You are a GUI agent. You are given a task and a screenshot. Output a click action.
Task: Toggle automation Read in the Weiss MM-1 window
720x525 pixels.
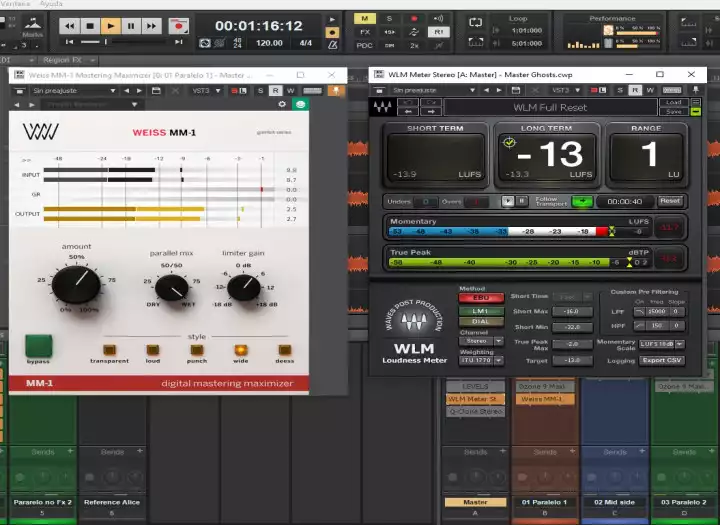[275, 91]
